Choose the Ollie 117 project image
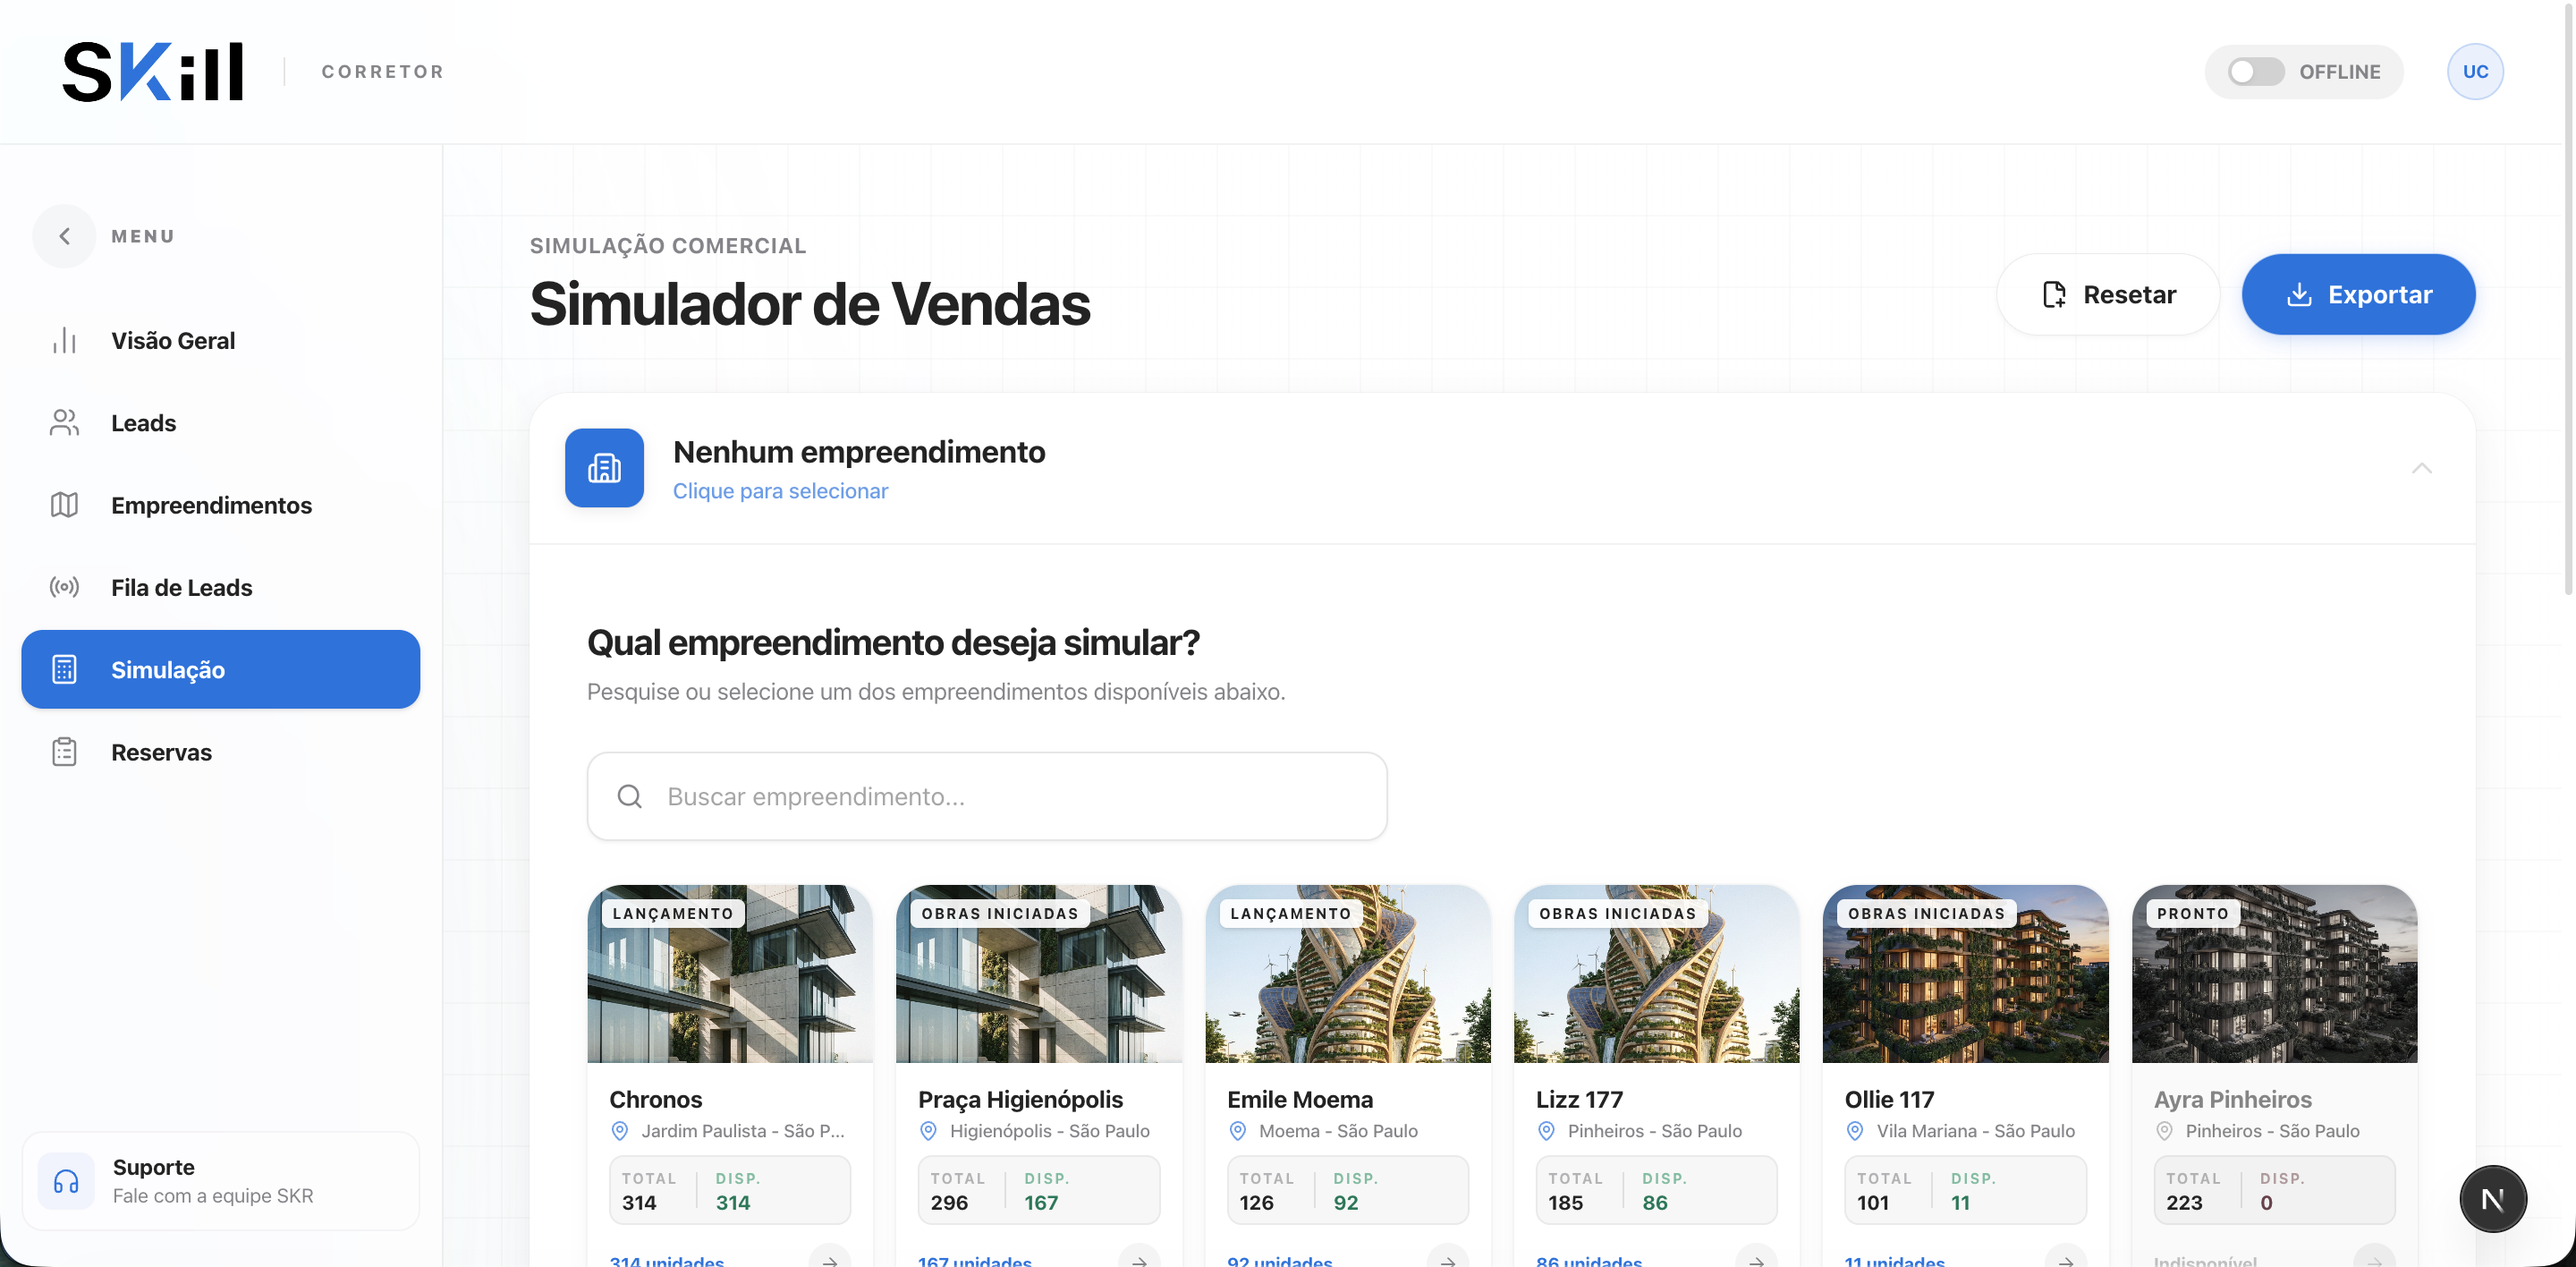This screenshot has height=1267, width=2576. coord(1965,975)
